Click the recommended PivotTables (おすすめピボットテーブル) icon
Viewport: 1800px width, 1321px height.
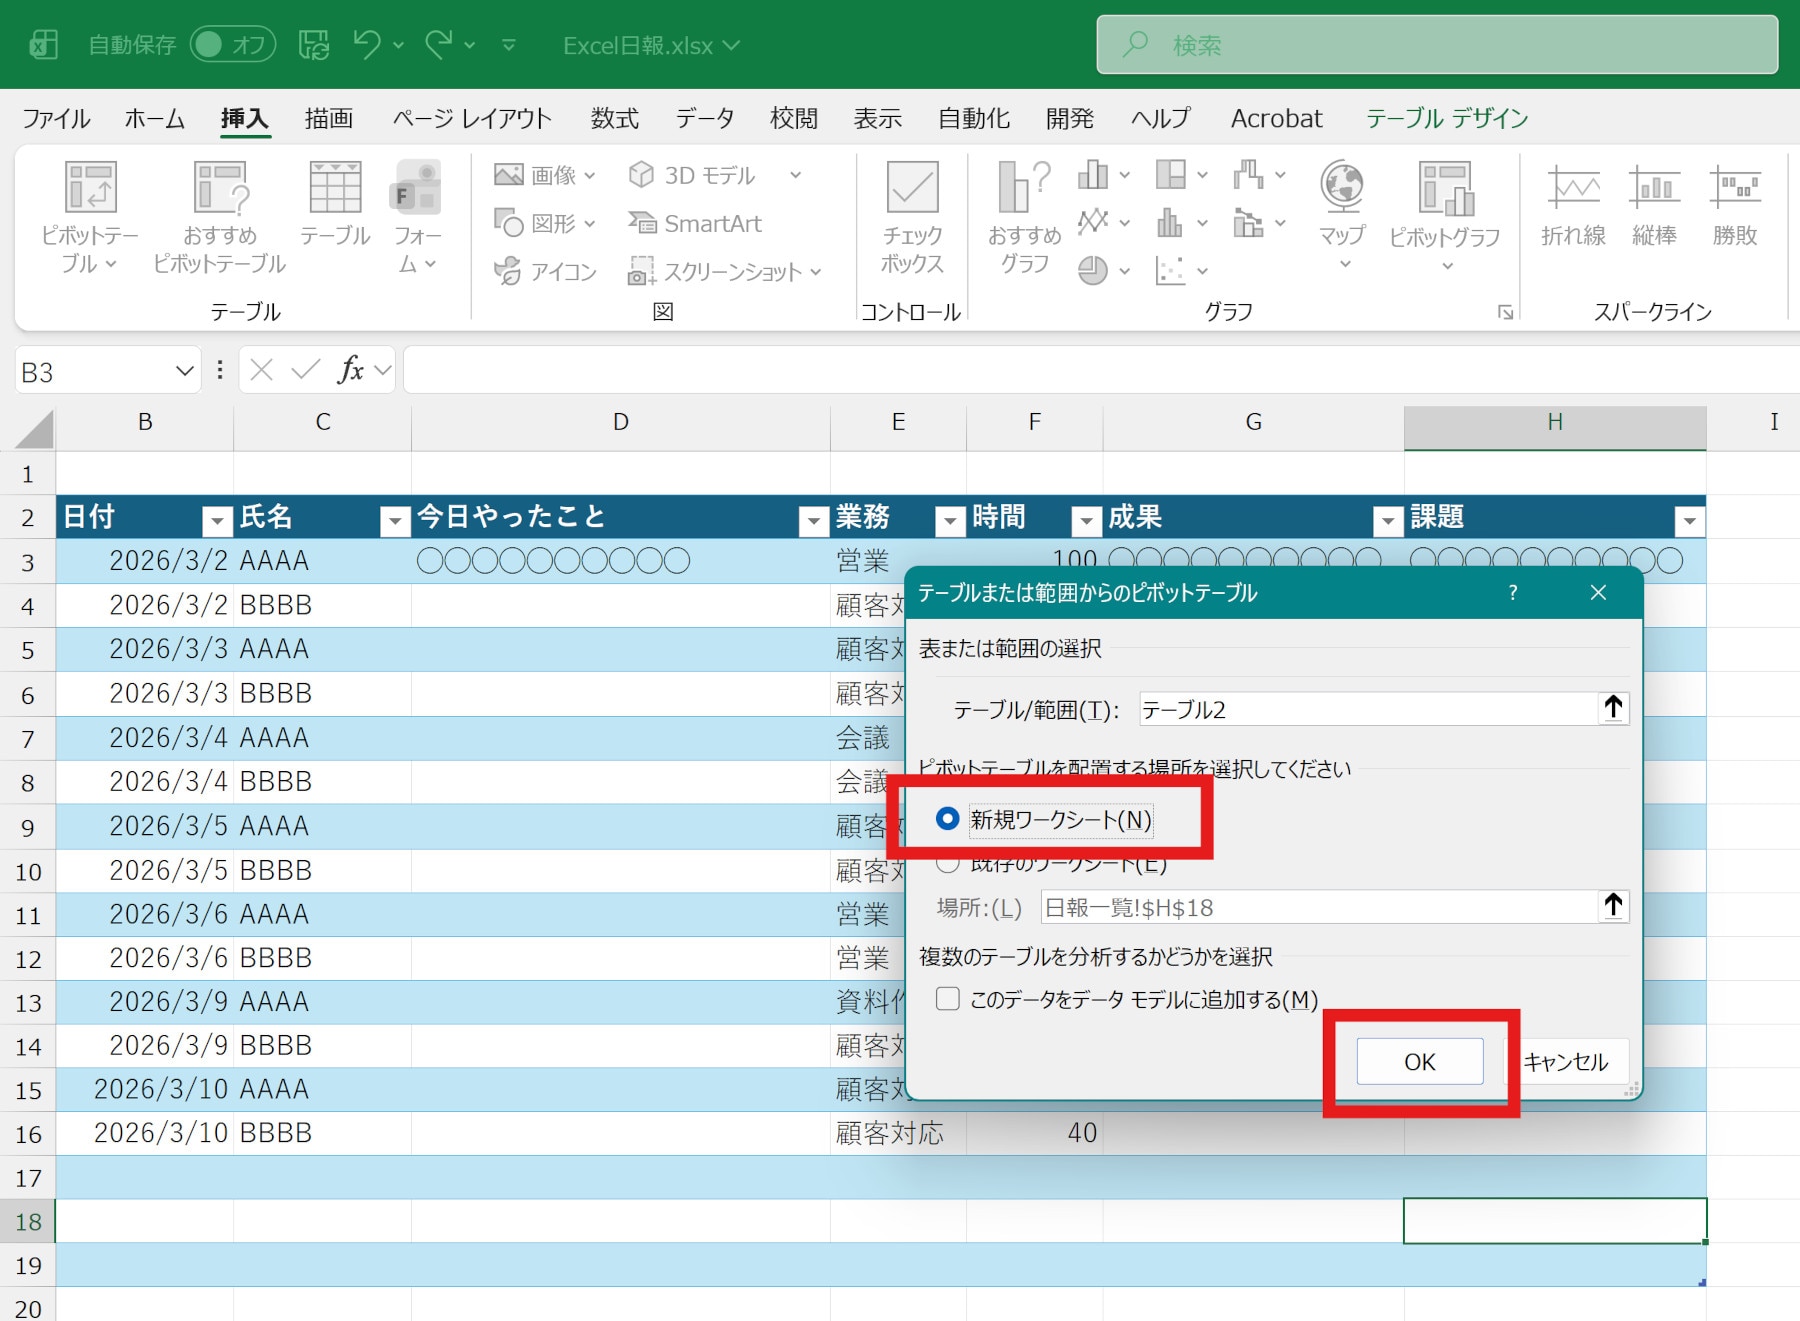click(220, 188)
